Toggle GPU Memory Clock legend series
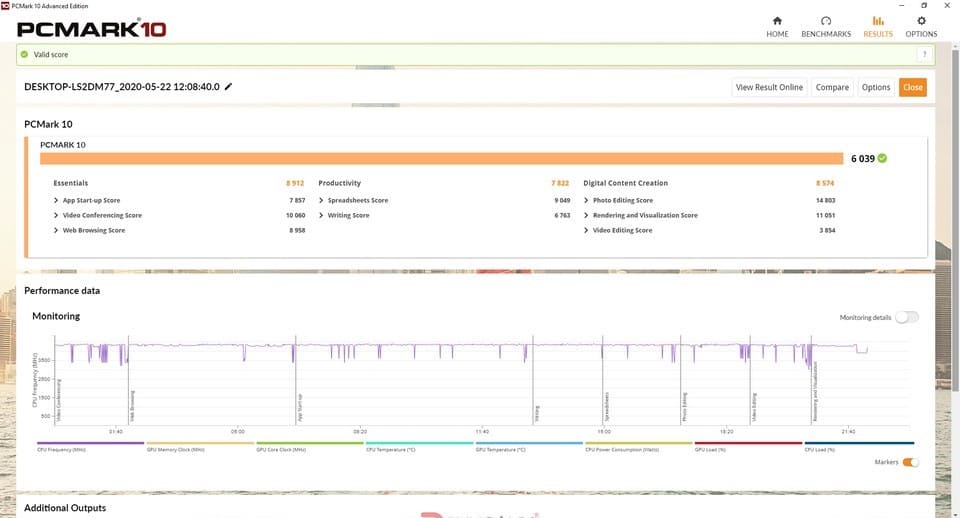 point(200,446)
